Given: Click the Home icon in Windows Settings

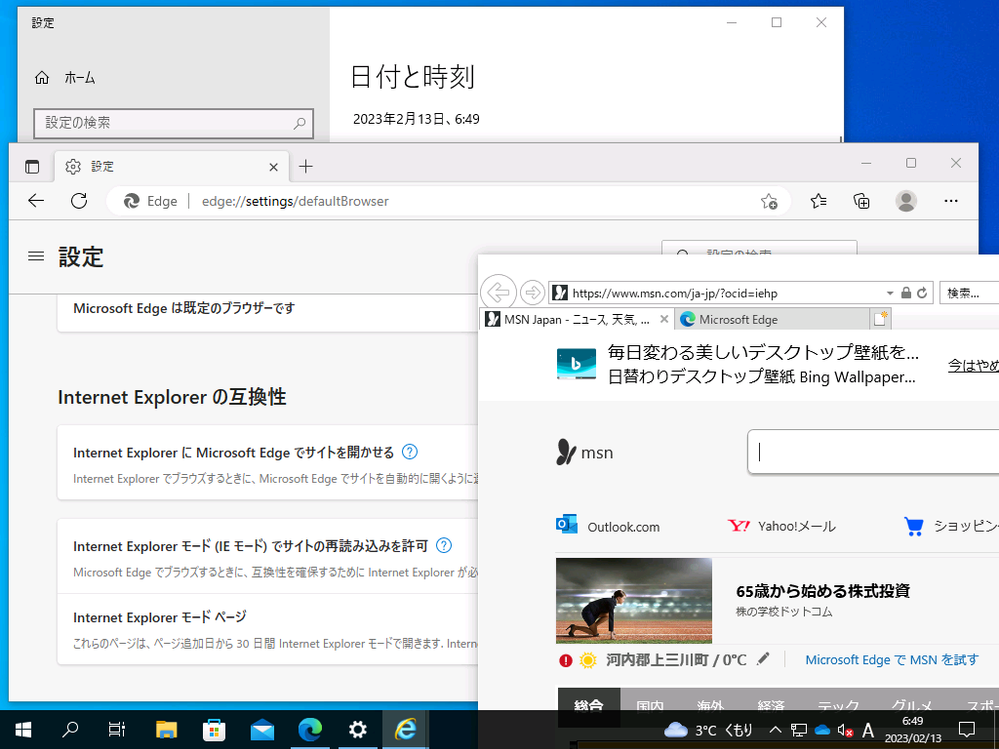Looking at the screenshot, I should (x=42, y=78).
